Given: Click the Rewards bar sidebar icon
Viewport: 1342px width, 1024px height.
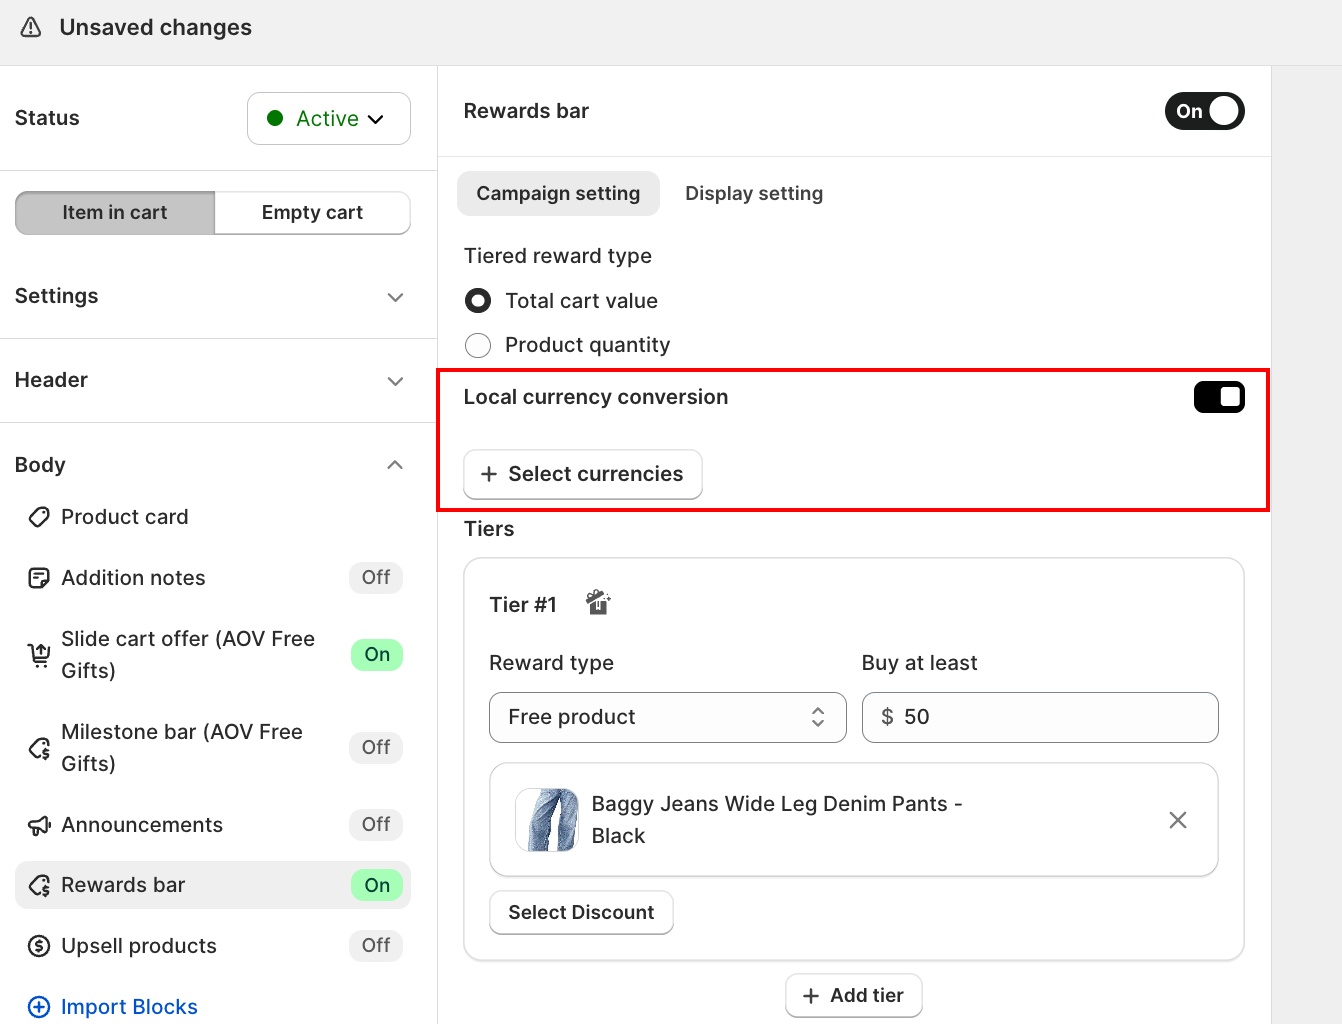Looking at the screenshot, I should pyautogui.click(x=39, y=885).
